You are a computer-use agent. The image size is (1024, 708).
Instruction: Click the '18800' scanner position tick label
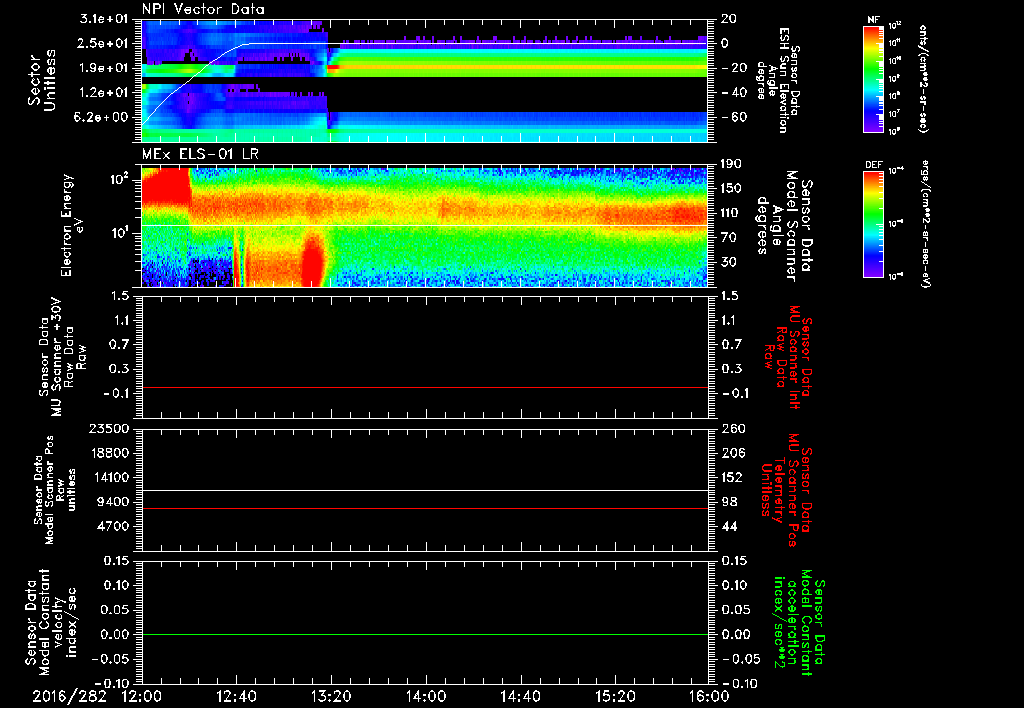click(x=111, y=453)
